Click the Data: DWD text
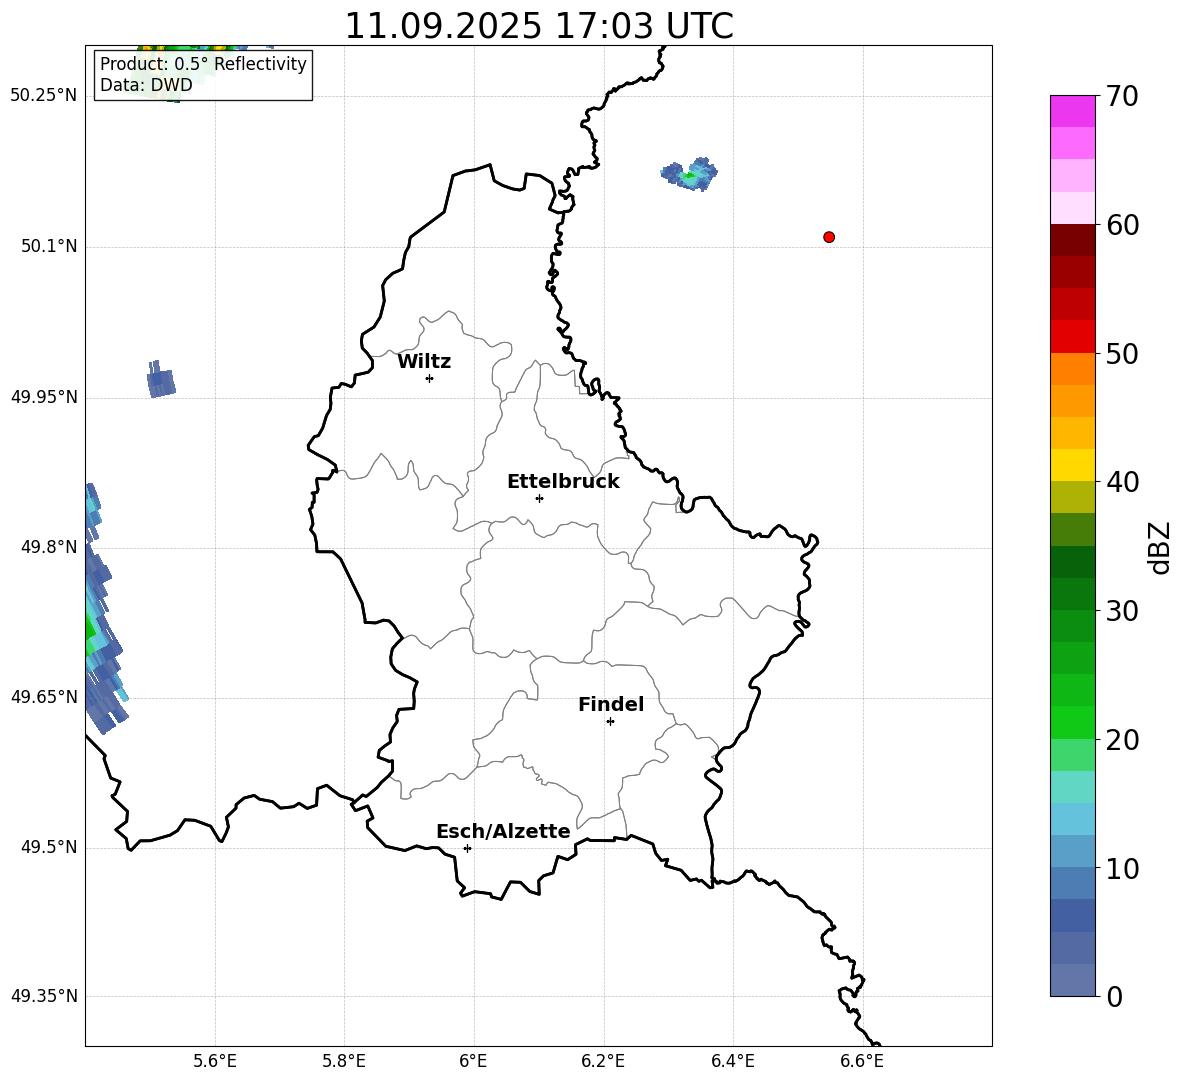This screenshot has height=1081, width=1184. point(146,85)
